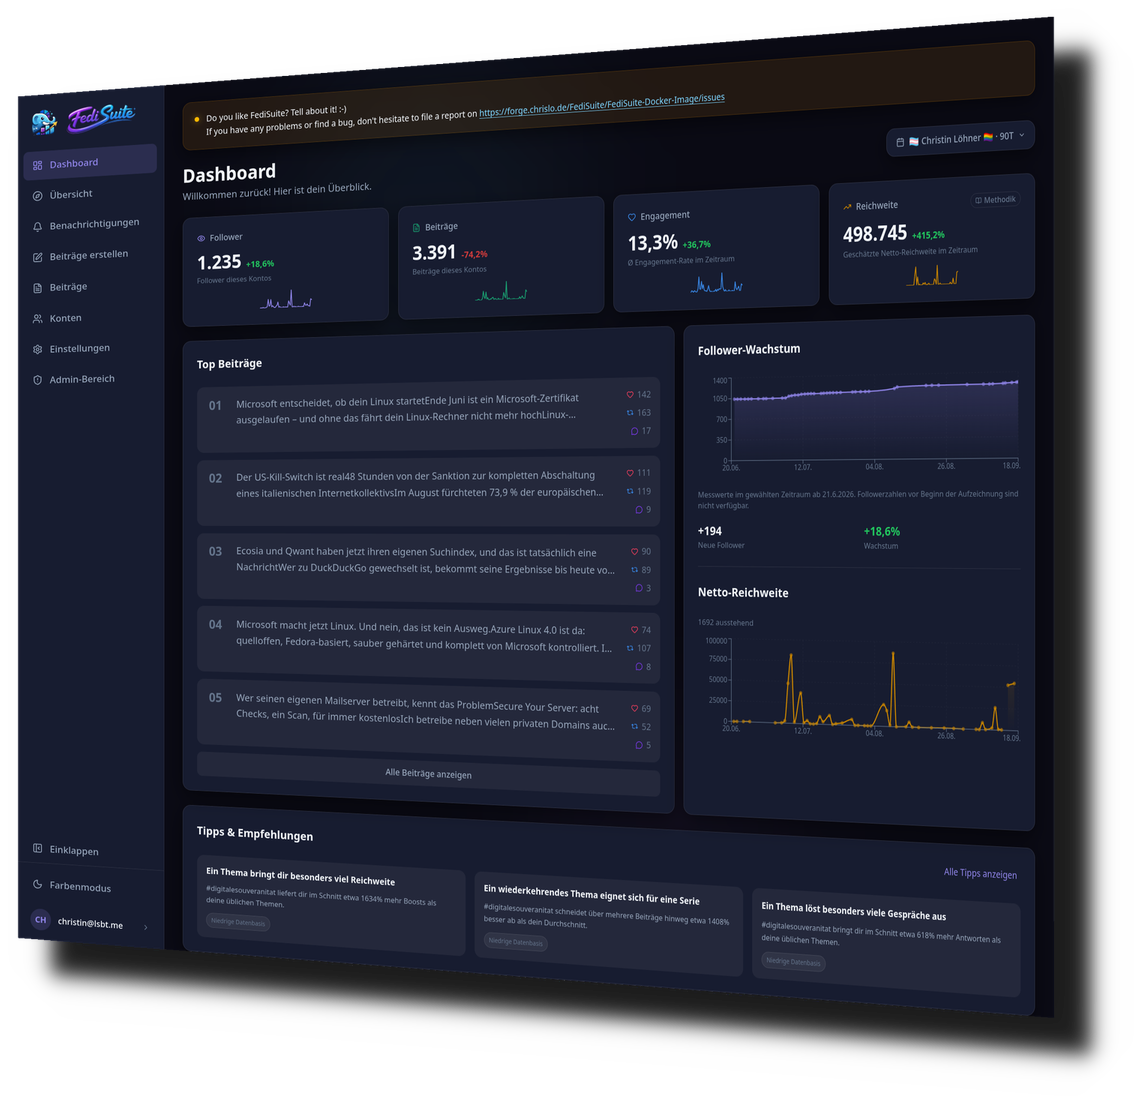Viewport: 1142px width, 1104px height.
Task: Click the Einklappen panel icon
Action: [x=37, y=848]
